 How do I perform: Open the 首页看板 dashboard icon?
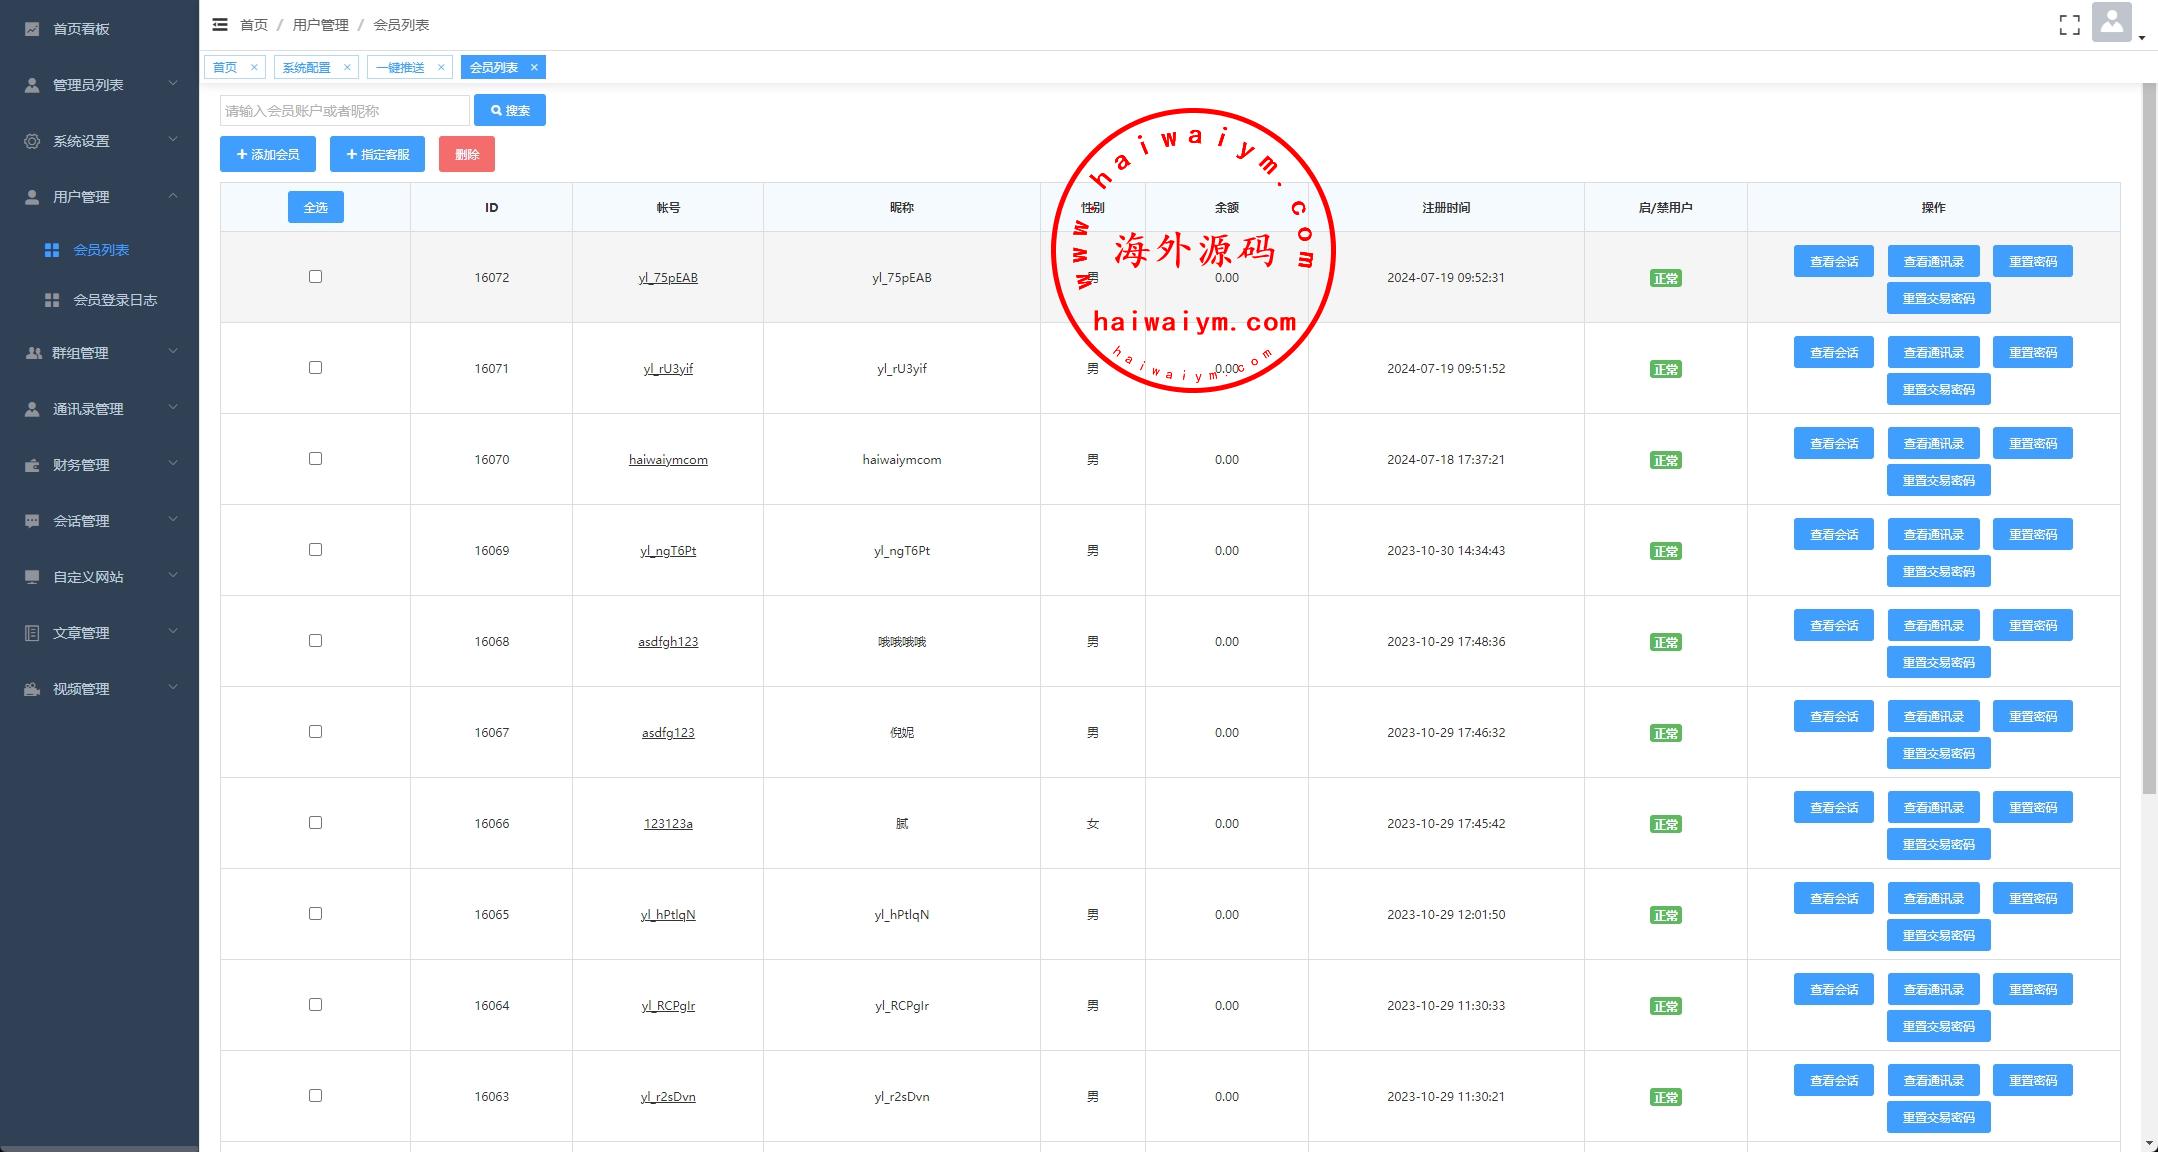point(32,29)
